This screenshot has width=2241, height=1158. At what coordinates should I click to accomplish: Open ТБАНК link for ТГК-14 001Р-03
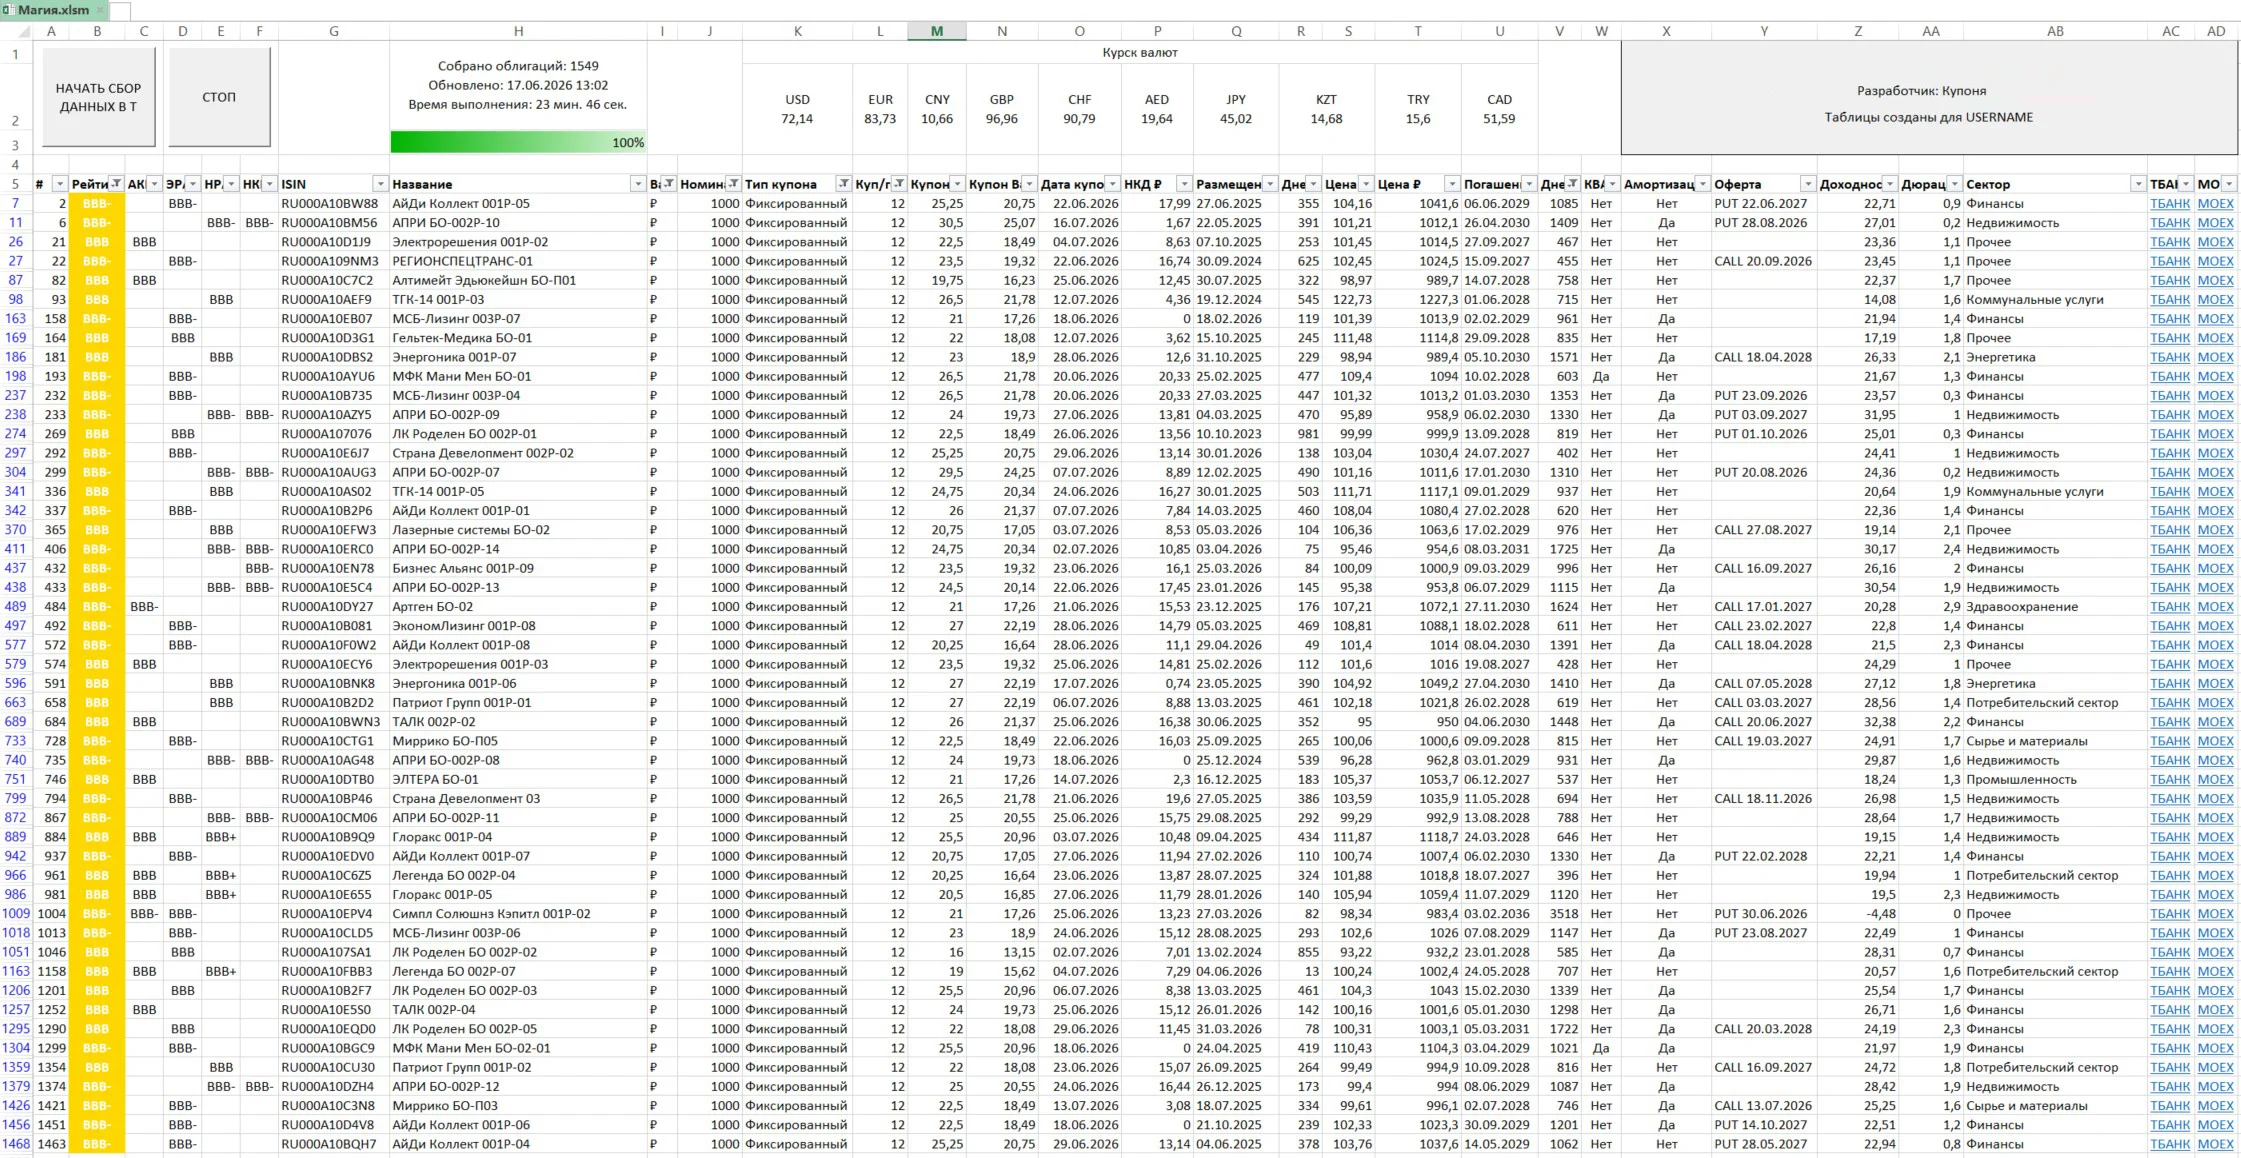pos(2170,300)
